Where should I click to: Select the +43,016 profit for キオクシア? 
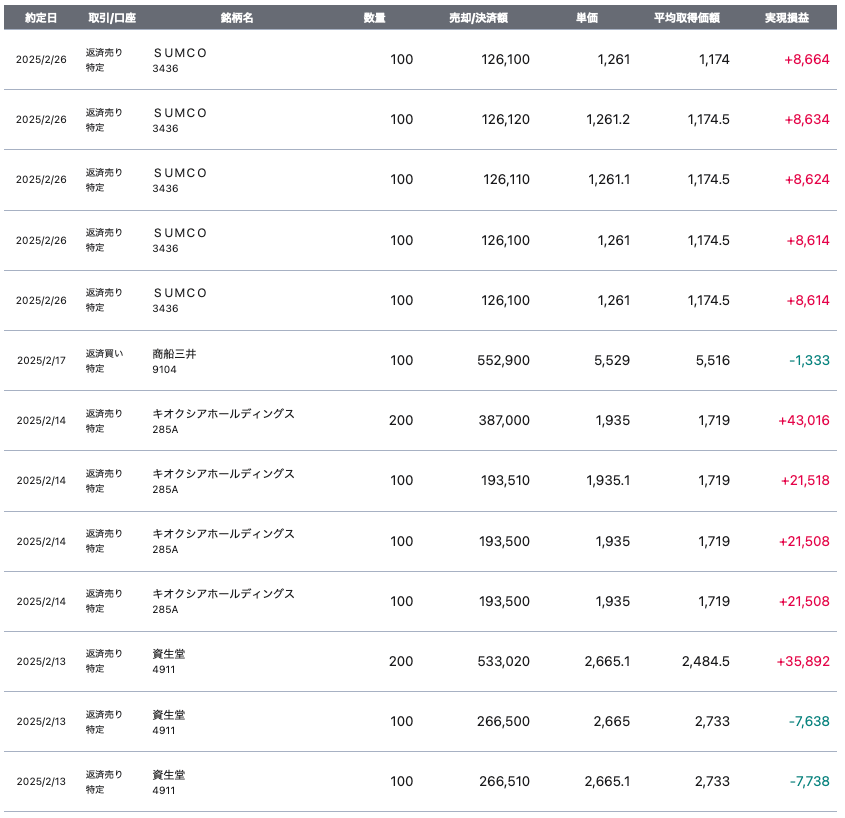coord(803,421)
